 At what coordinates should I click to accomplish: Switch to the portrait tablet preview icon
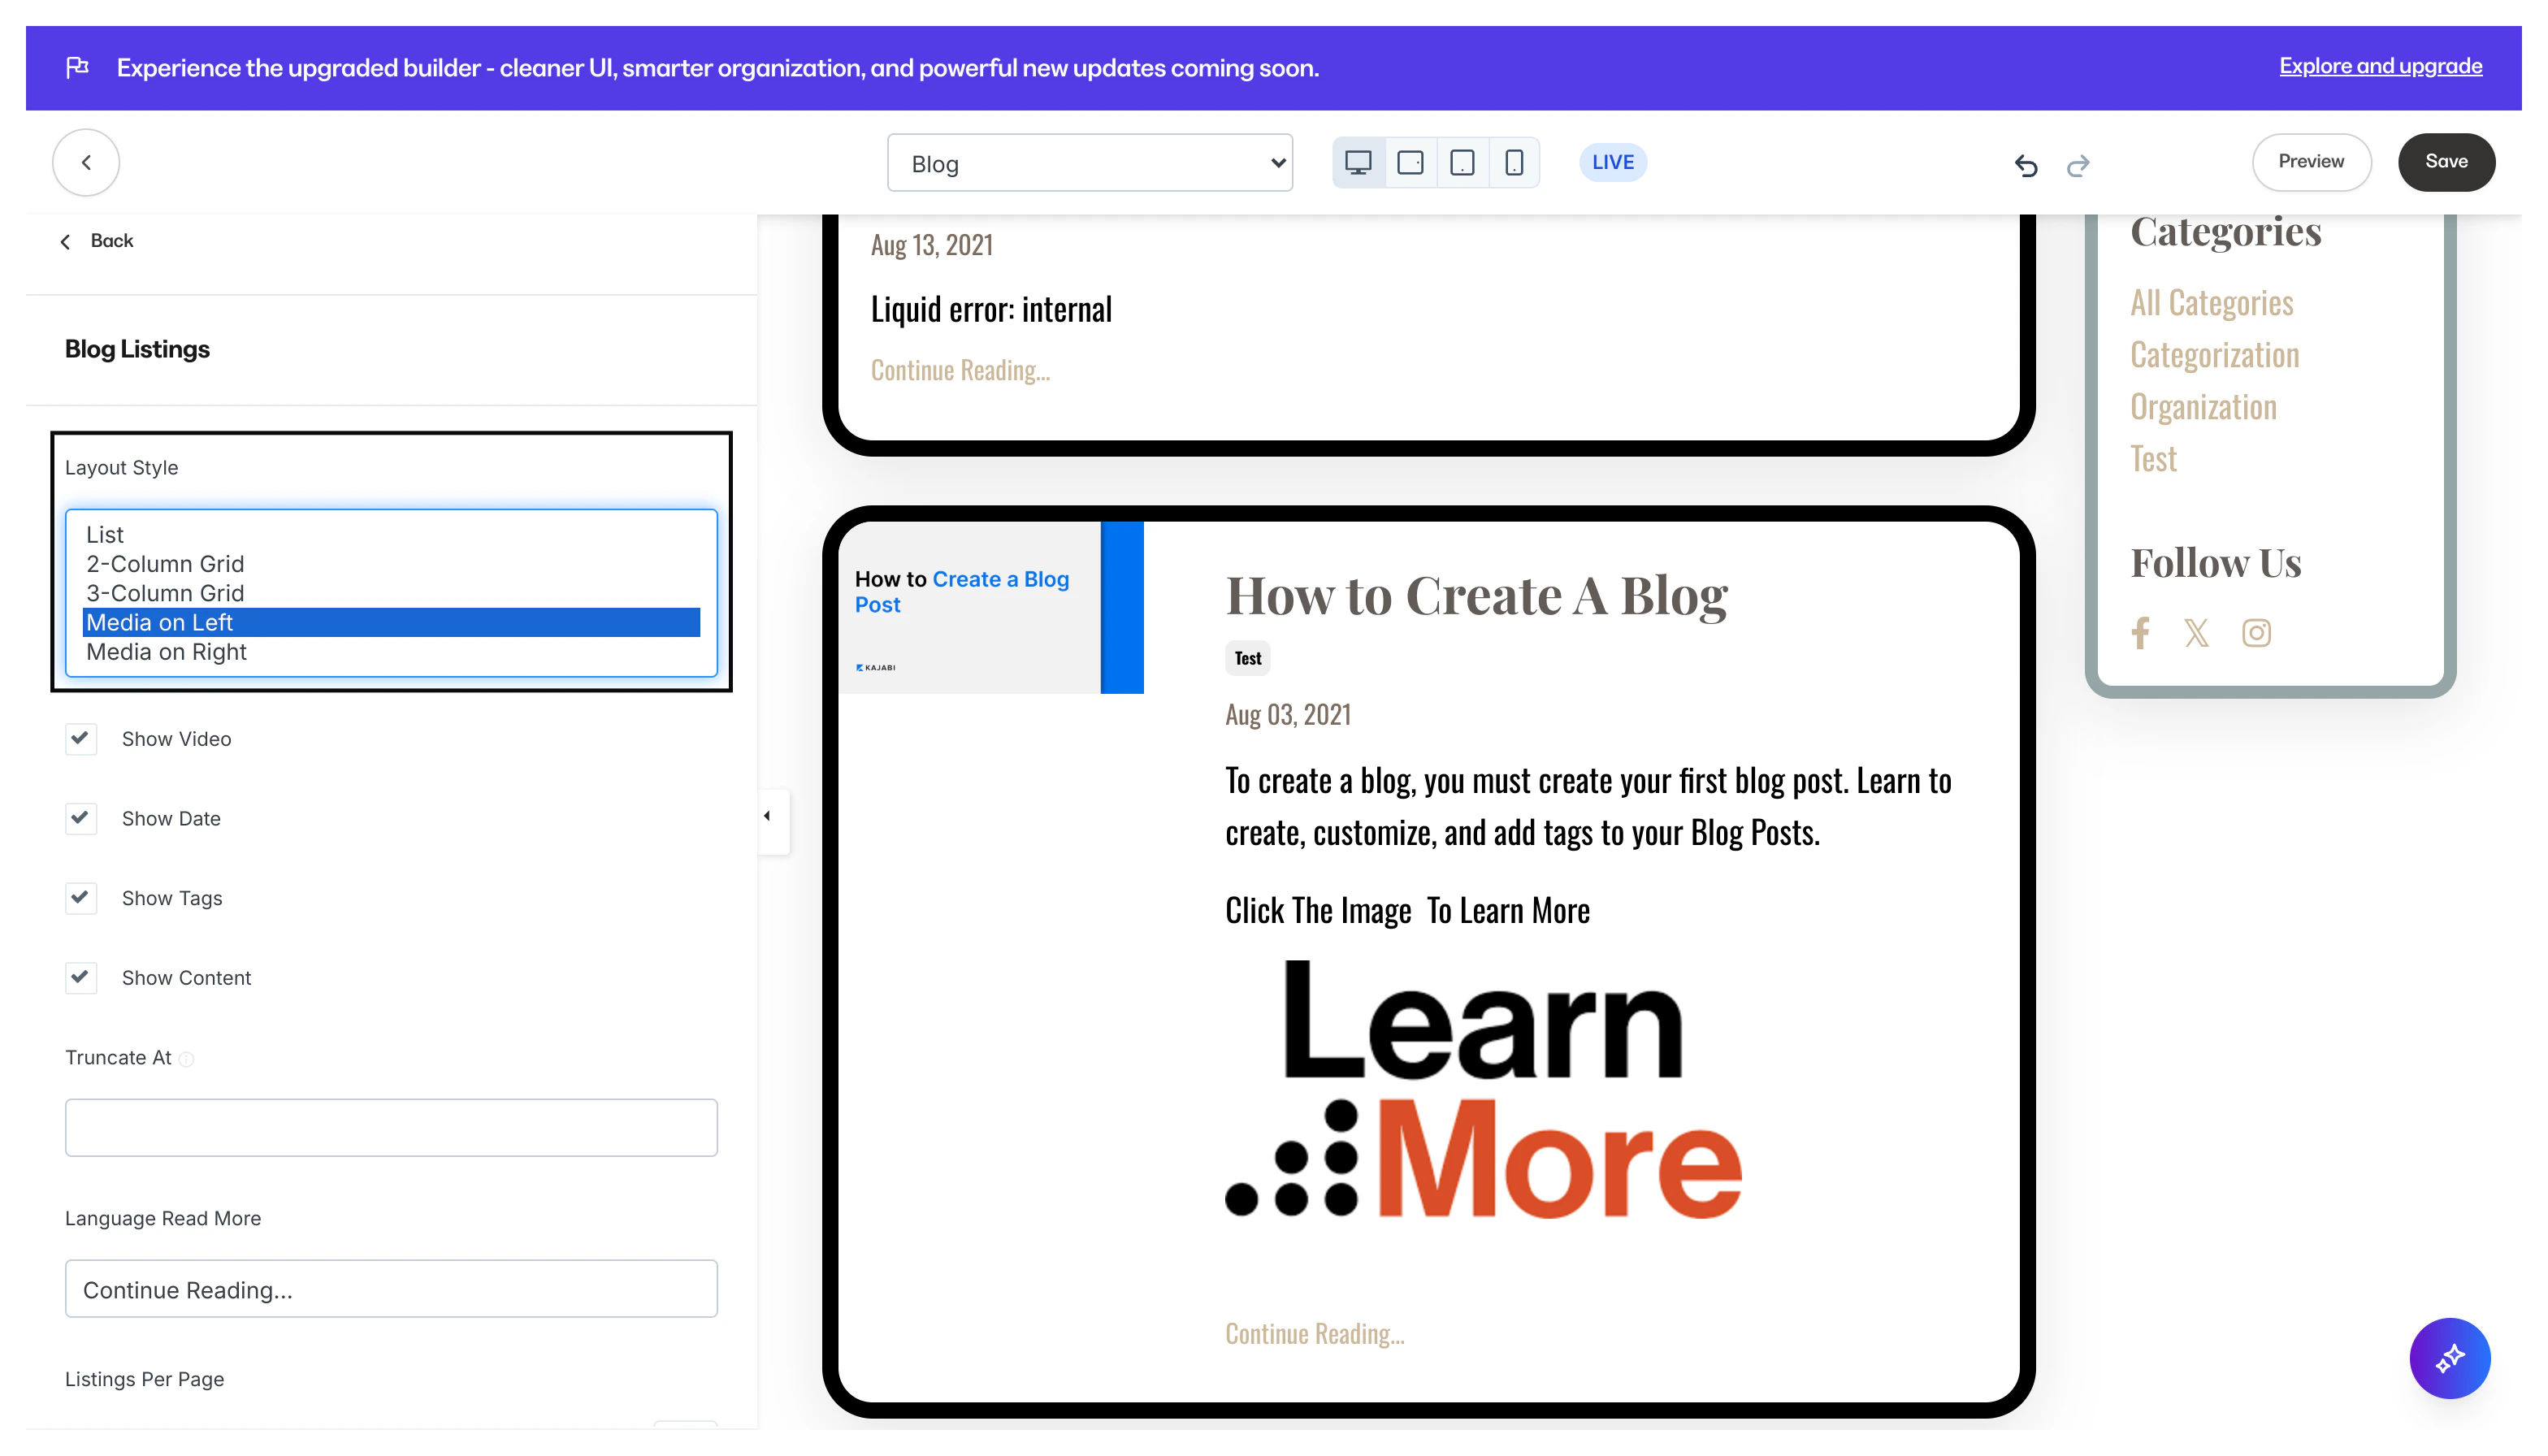[1462, 163]
